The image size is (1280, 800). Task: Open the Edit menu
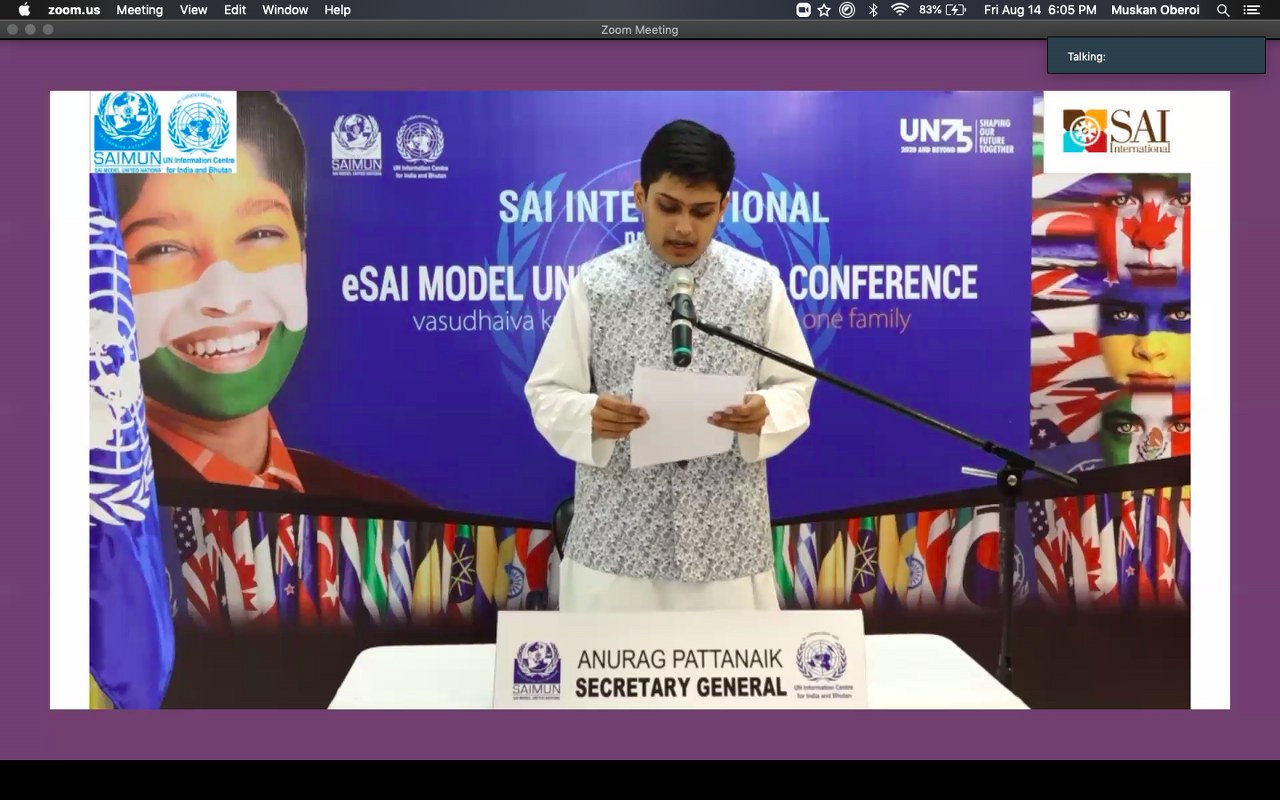tap(235, 10)
